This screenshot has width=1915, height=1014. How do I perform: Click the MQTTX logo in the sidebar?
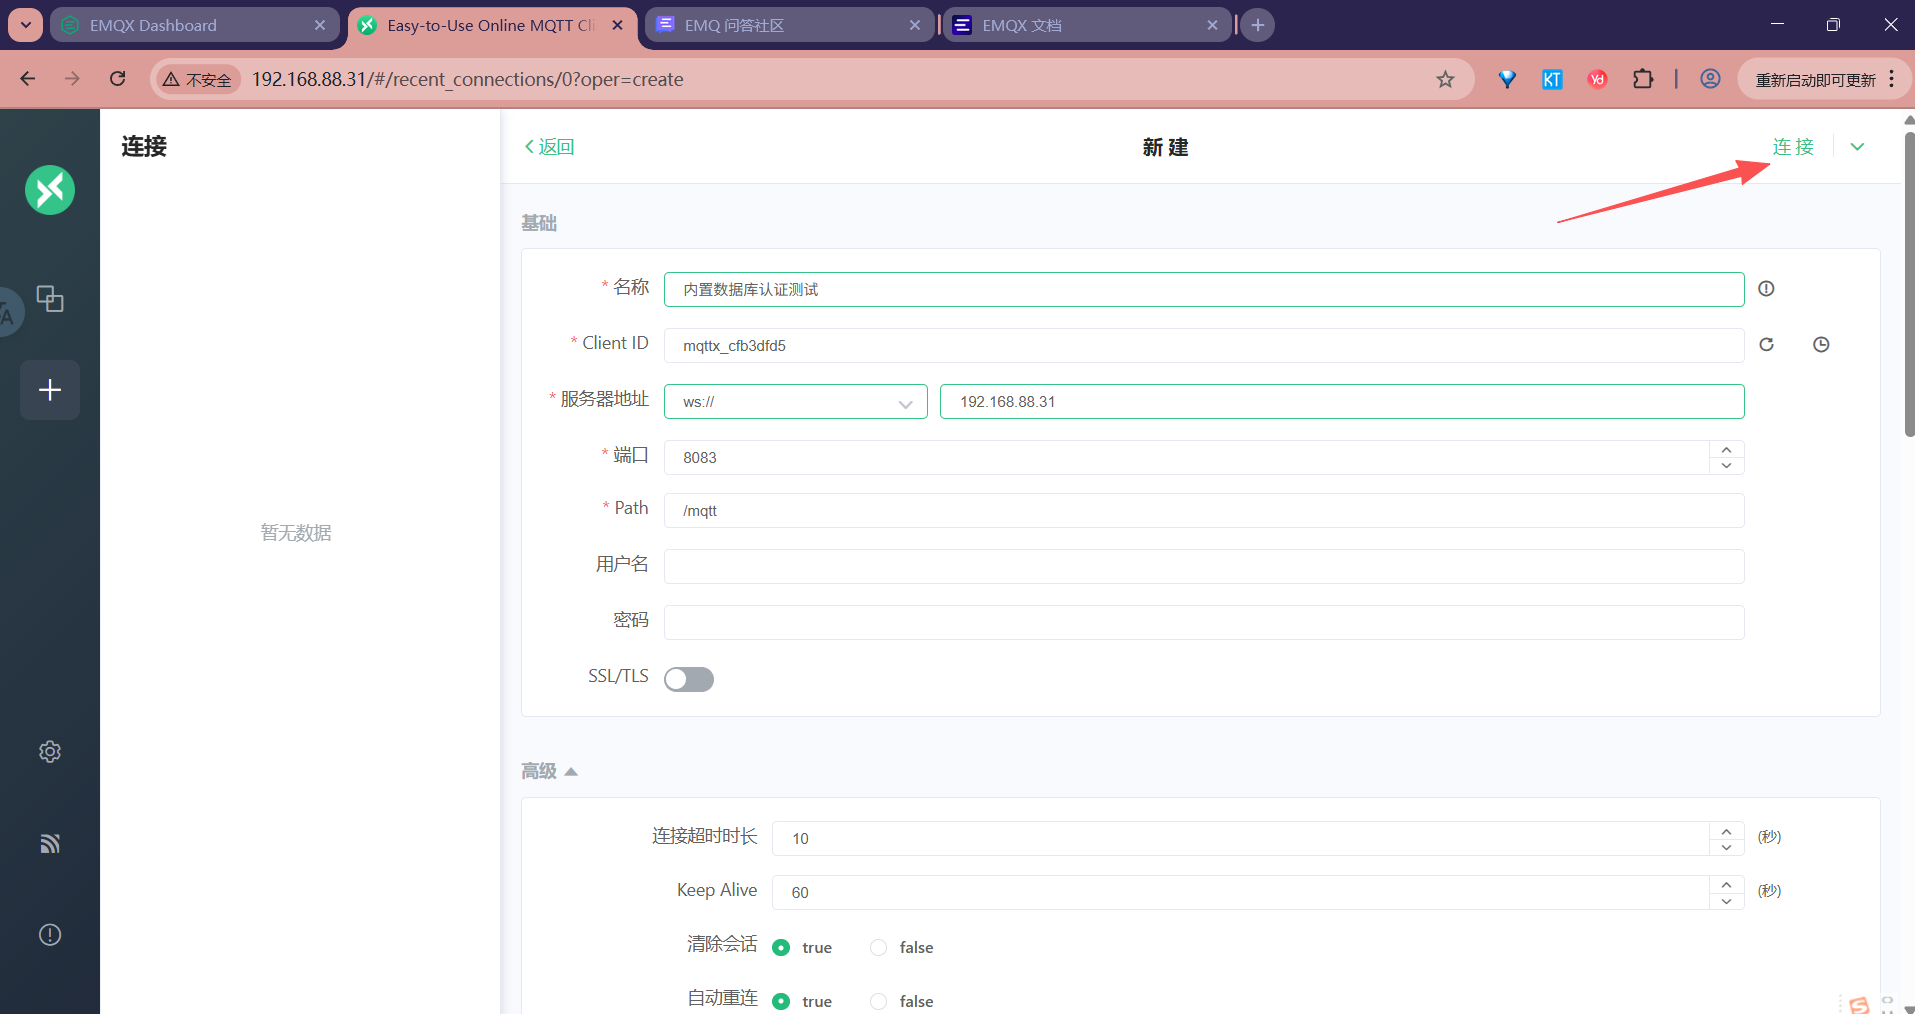(50, 190)
